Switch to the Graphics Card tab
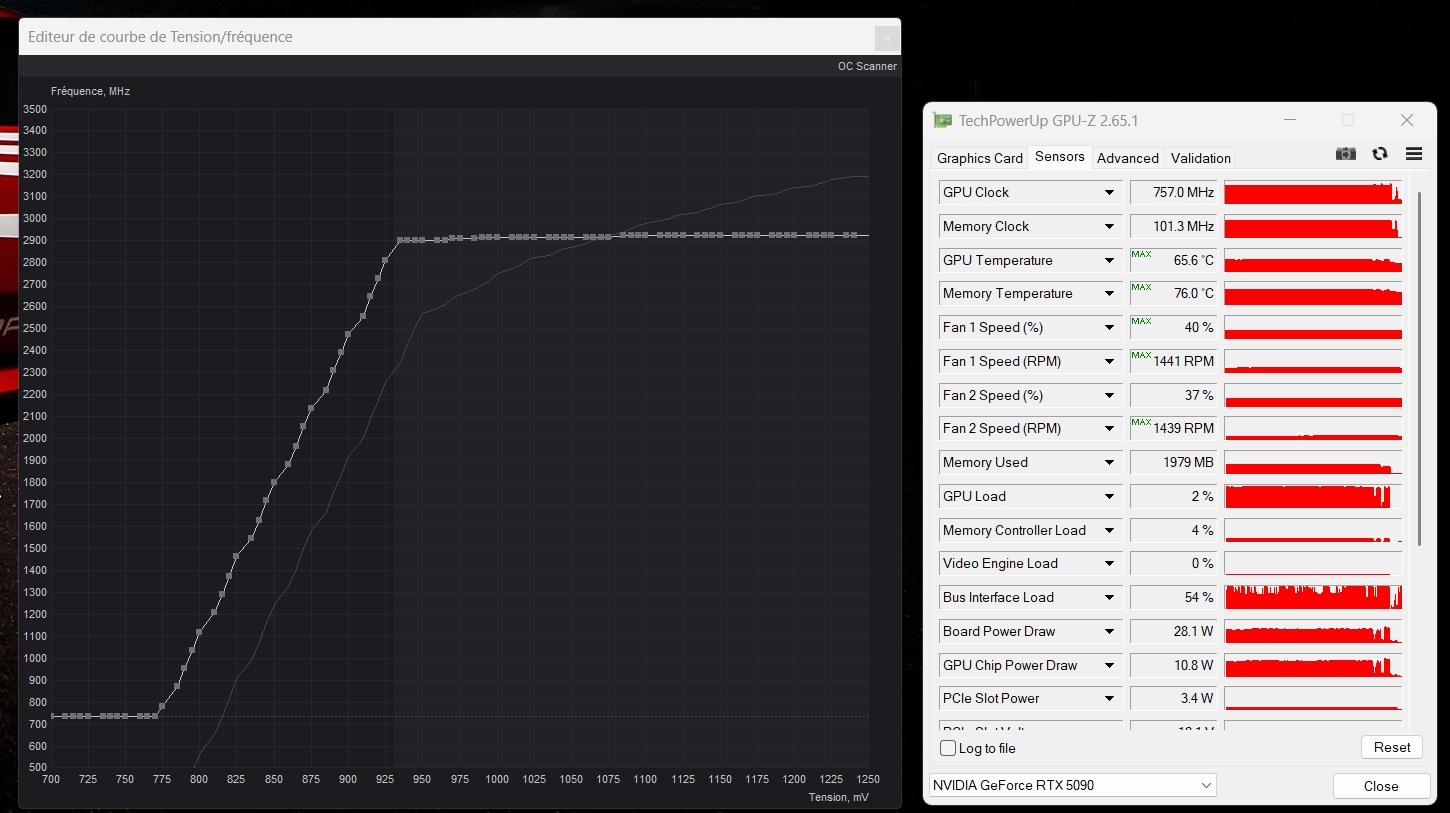 tap(979, 158)
